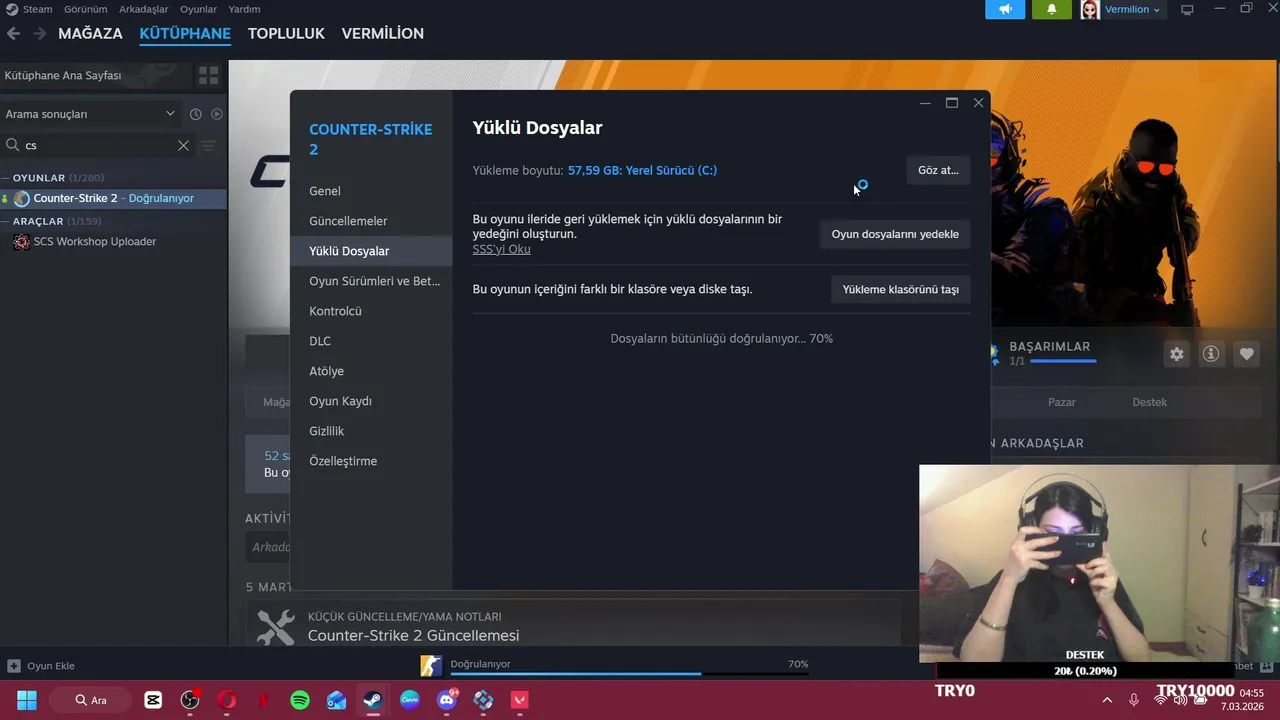Select Atölye in properties sidebar

tap(371, 371)
